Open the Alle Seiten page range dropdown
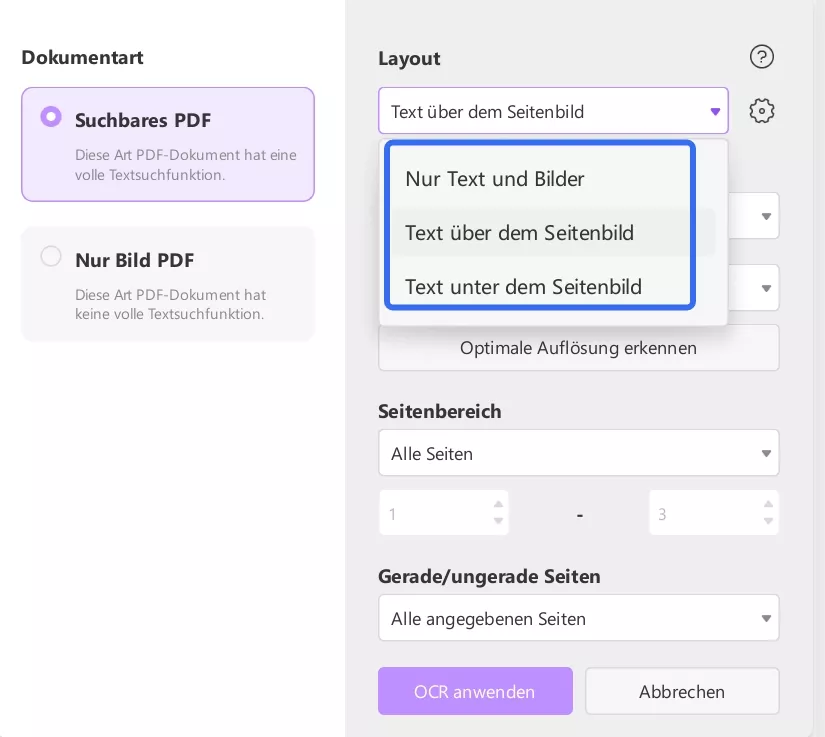This screenshot has width=825, height=737. pos(579,453)
